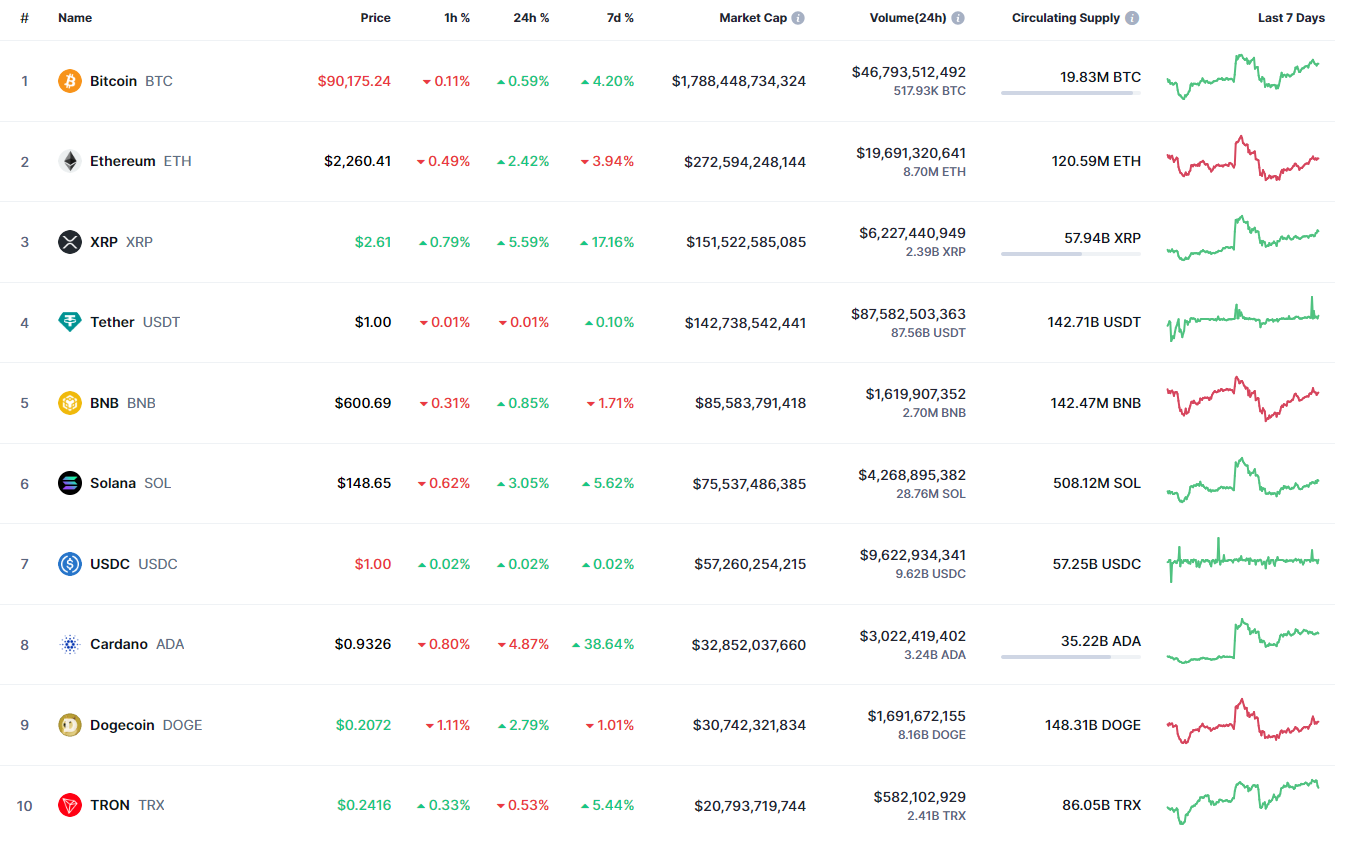Open Ethereum's last 7 days sparkline chart
Image resolution: width=1347 pixels, height=841 pixels.
point(1243,159)
